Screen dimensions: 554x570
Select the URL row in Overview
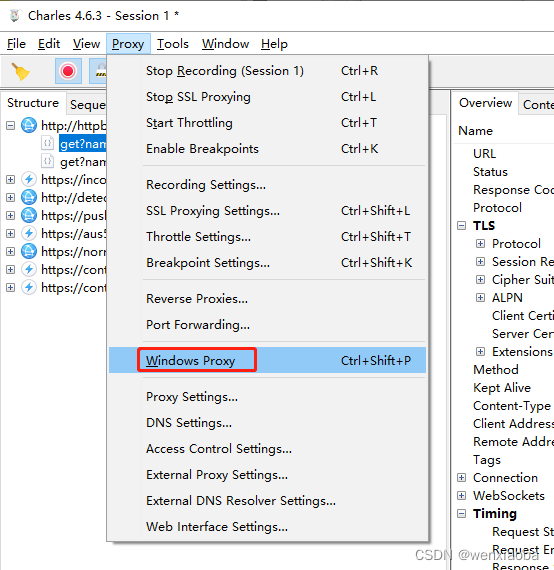pyautogui.click(x=484, y=154)
